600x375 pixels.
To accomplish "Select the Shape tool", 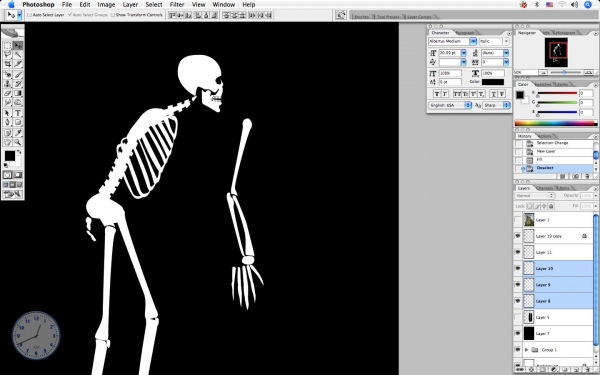I will point(18,122).
